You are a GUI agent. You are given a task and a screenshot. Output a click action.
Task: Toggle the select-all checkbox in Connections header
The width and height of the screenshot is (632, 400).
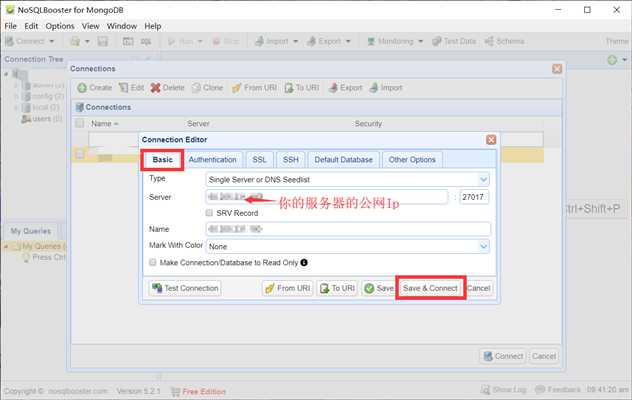click(x=80, y=123)
